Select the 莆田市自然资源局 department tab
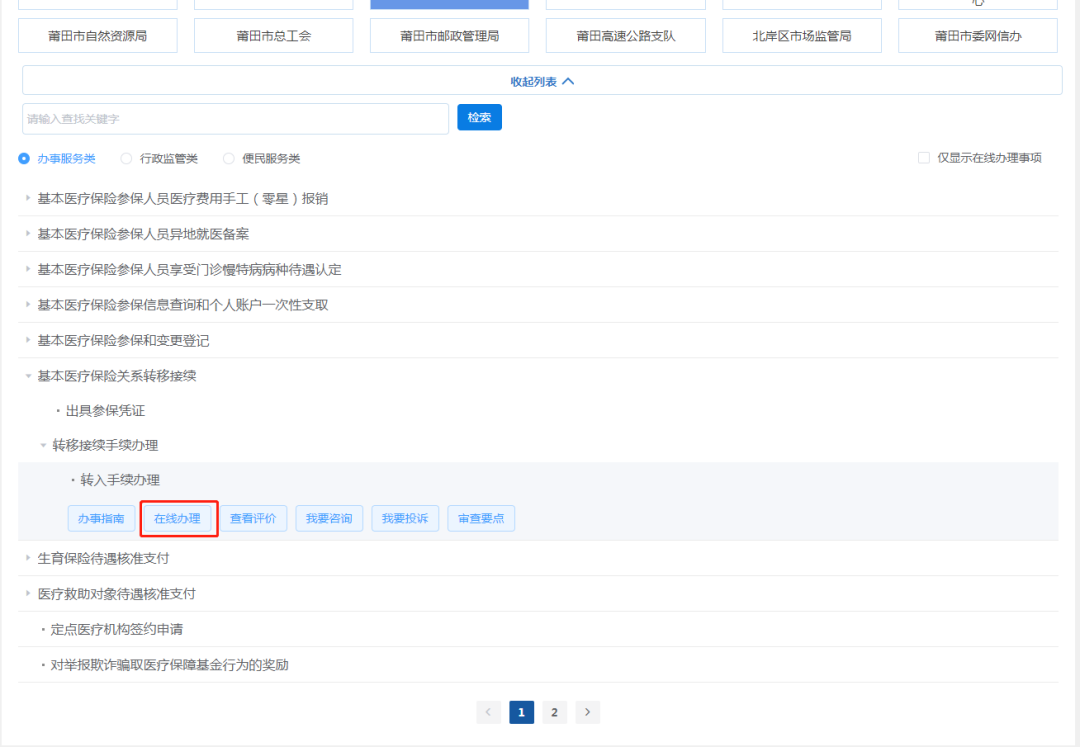 click(x=98, y=36)
